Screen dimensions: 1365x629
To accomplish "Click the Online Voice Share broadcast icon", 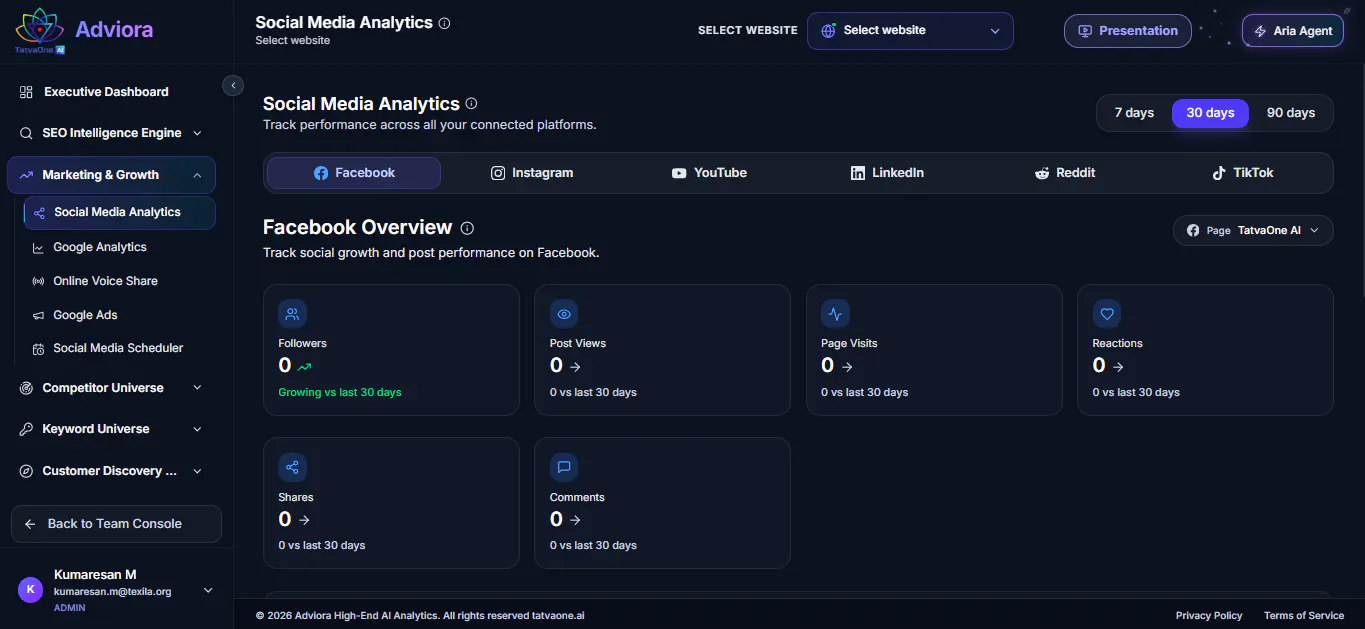I will pyautogui.click(x=38, y=282).
